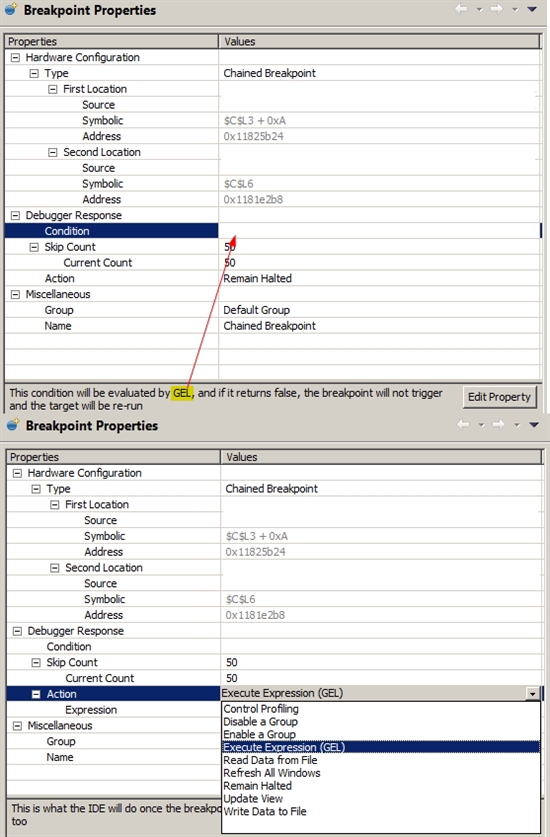Open back-history dropdown arrow in upper panel
This screenshot has width=550, height=837.
point(479,10)
